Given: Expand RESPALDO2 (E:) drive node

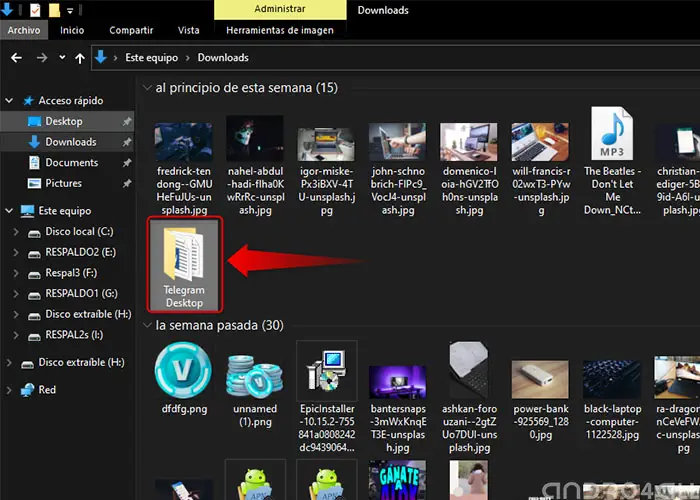Looking at the screenshot, I should point(16,252).
